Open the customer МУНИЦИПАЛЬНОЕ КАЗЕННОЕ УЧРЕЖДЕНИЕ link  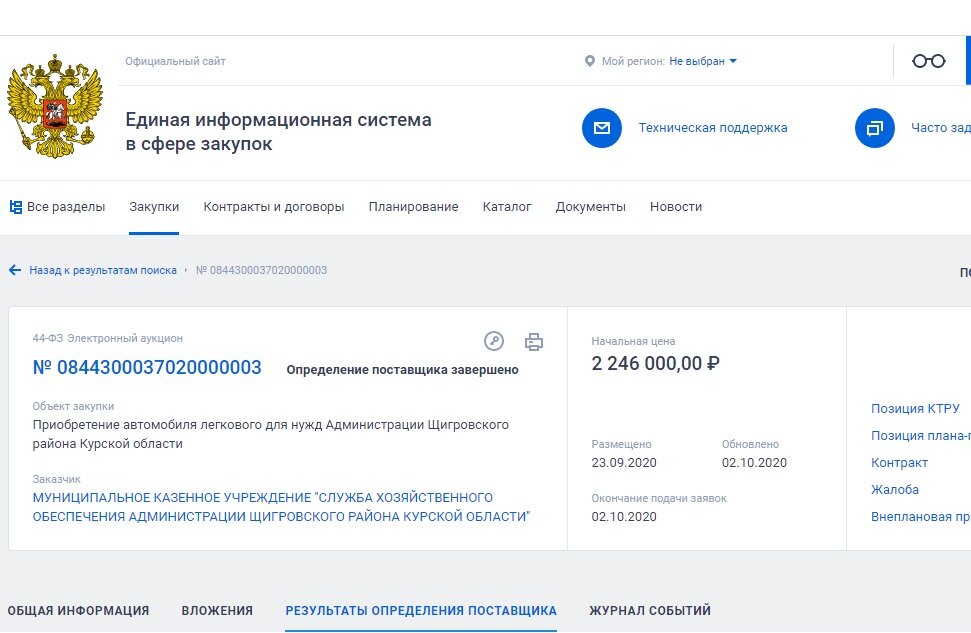281,507
